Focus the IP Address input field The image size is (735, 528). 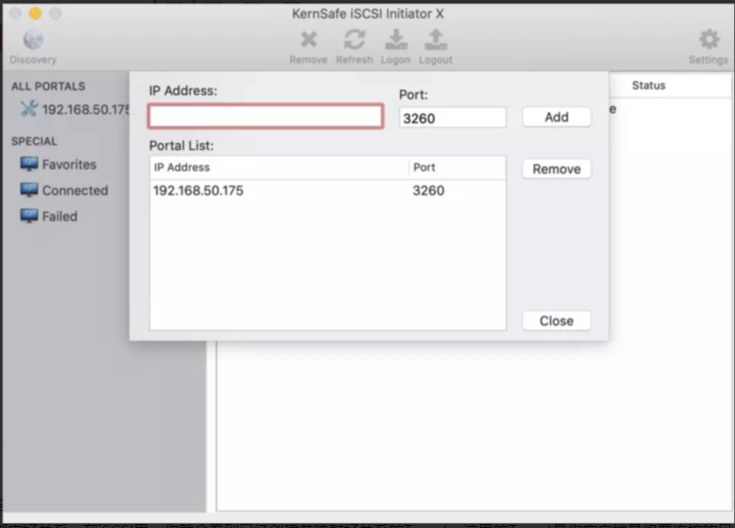tap(266, 116)
